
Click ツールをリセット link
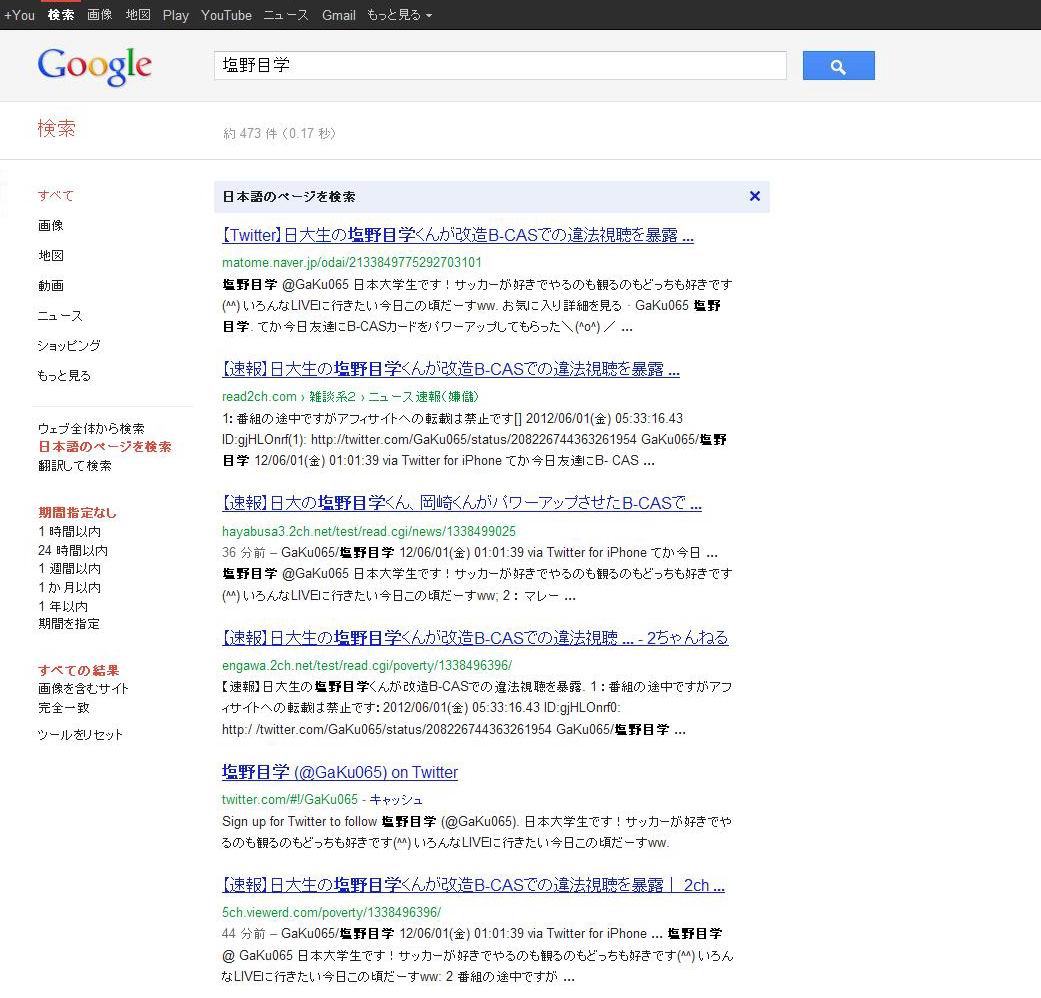click(80, 734)
